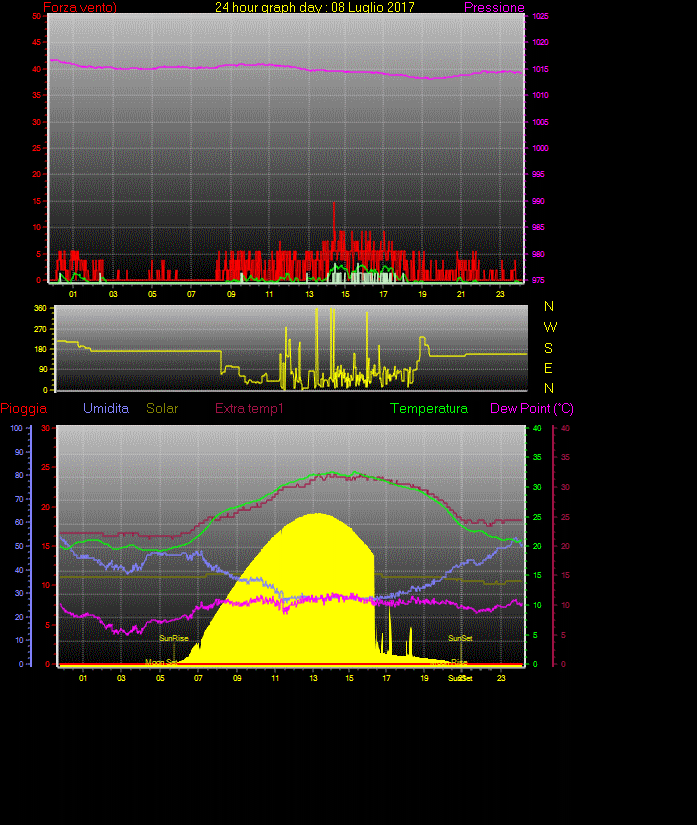The image size is (697, 825).
Task: Click the 975 value on pressure axis
Action: (x=538, y=280)
